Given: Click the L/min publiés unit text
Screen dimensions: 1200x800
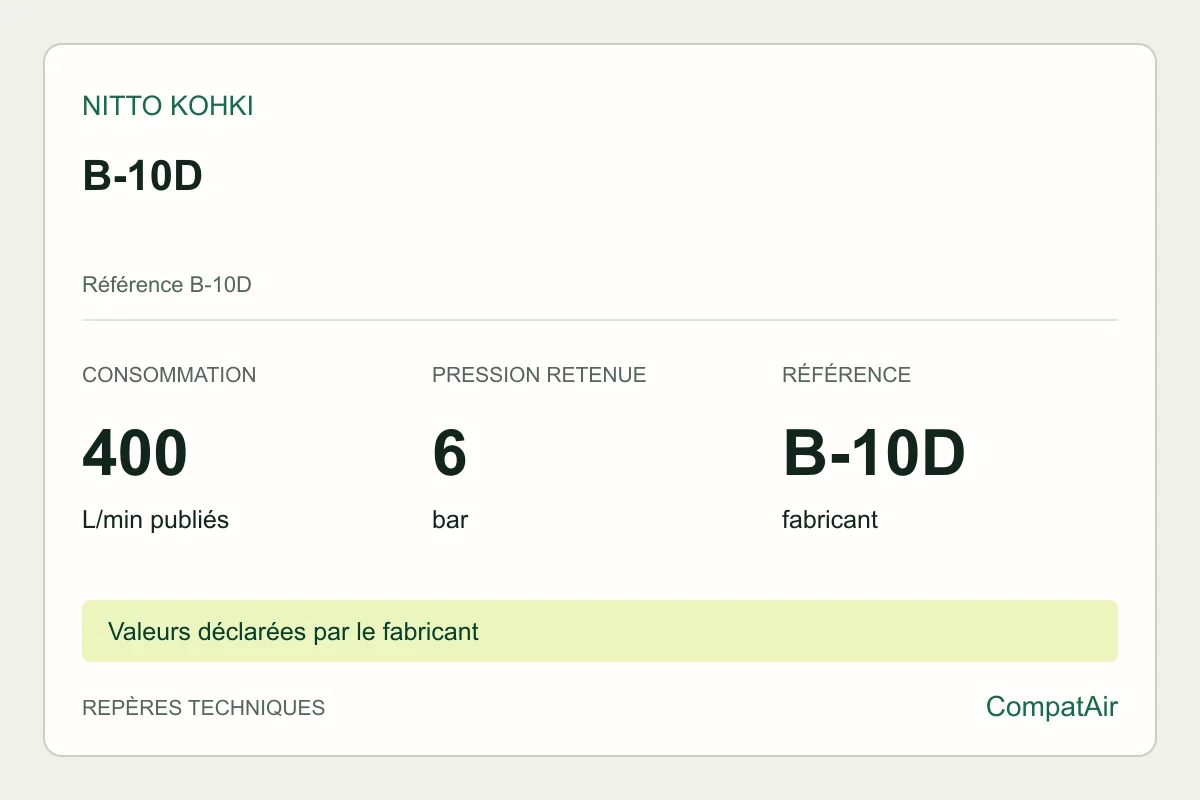Looking at the screenshot, I should 155,520.
